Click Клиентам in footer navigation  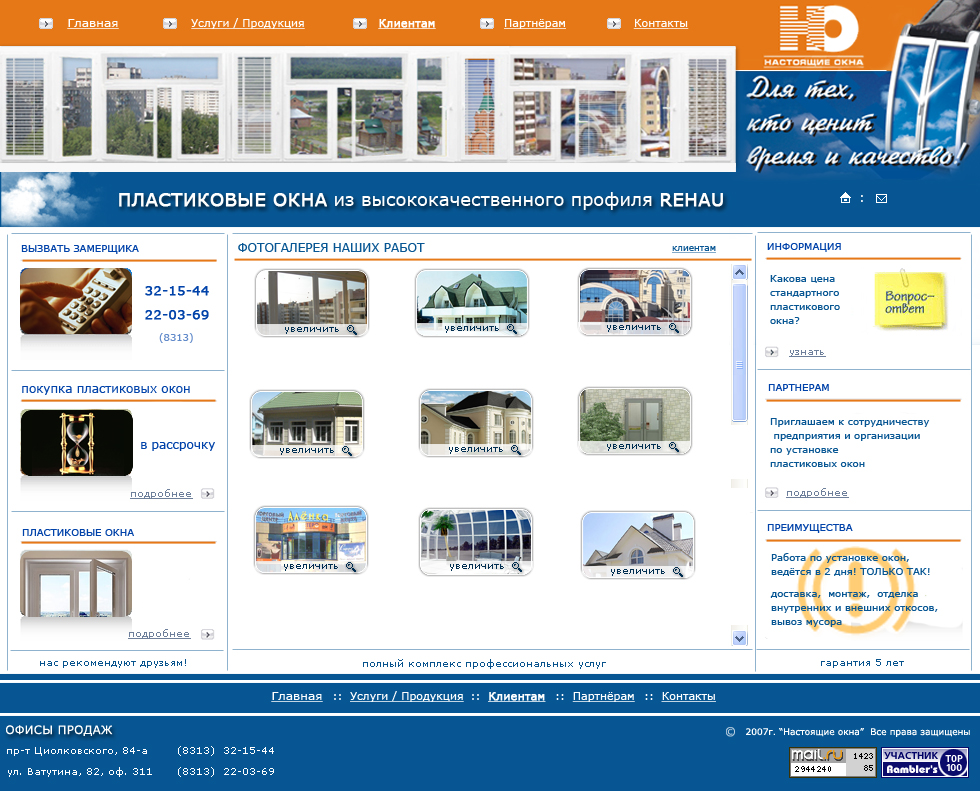click(x=516, y=696)
